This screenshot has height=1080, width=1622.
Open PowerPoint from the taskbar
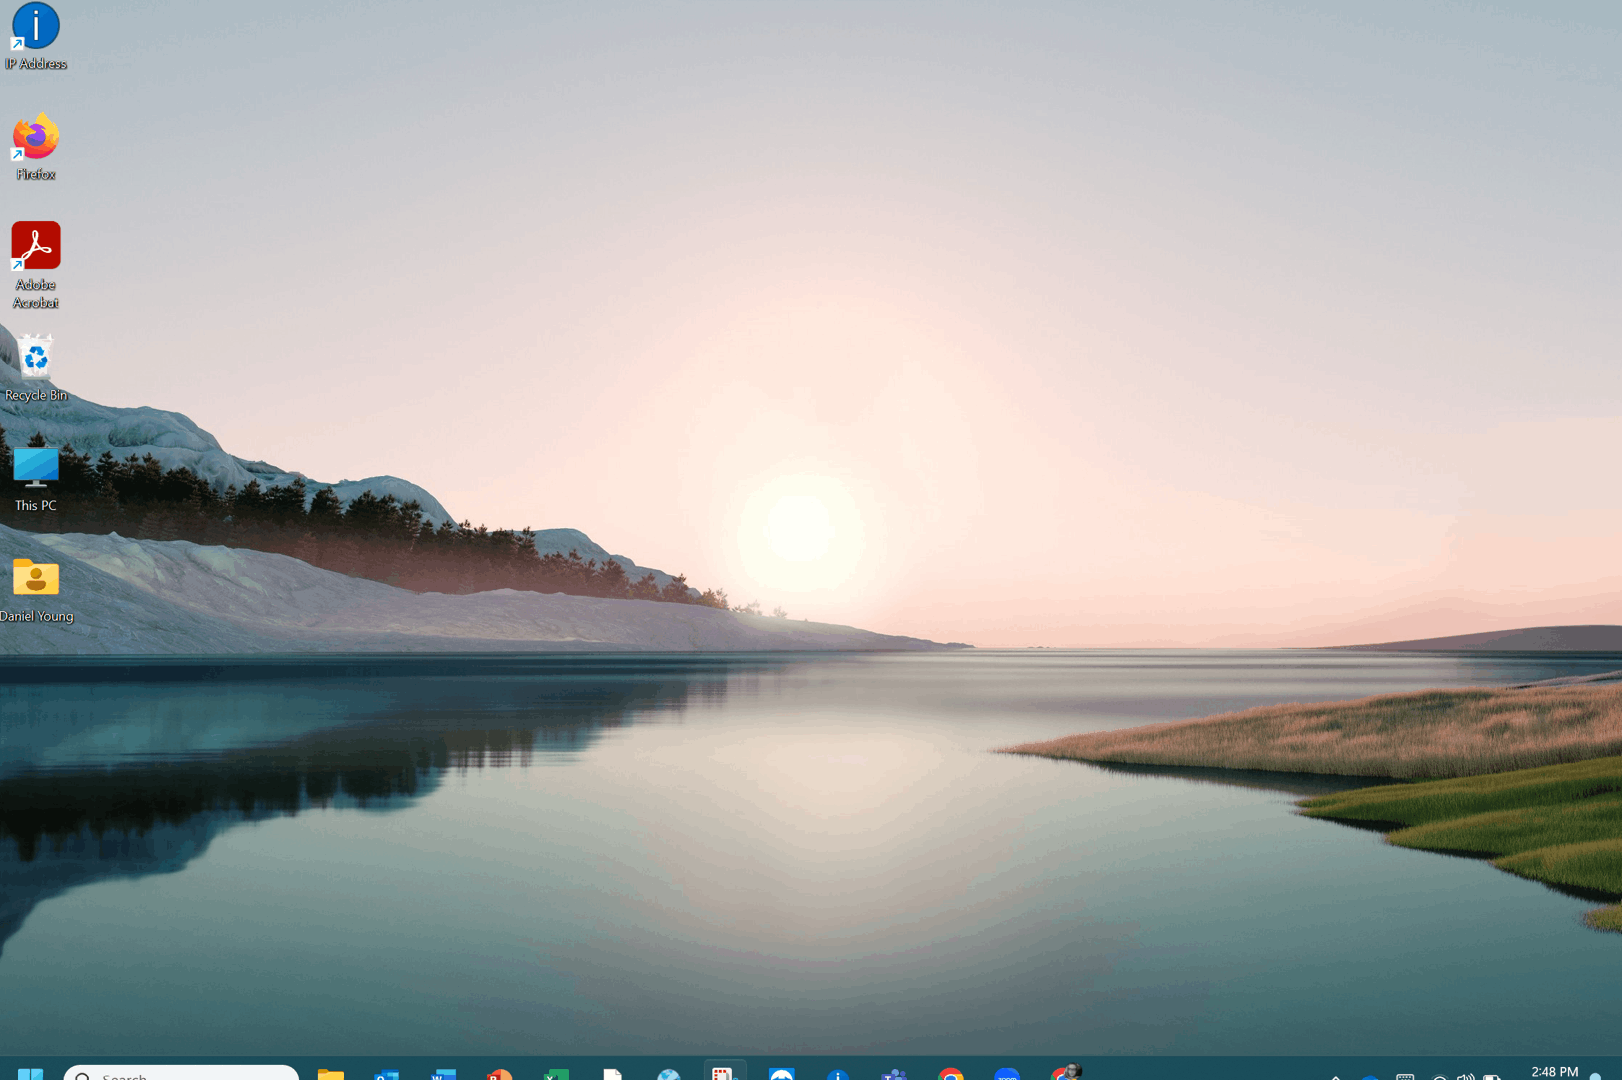(x=500, y=1075)
